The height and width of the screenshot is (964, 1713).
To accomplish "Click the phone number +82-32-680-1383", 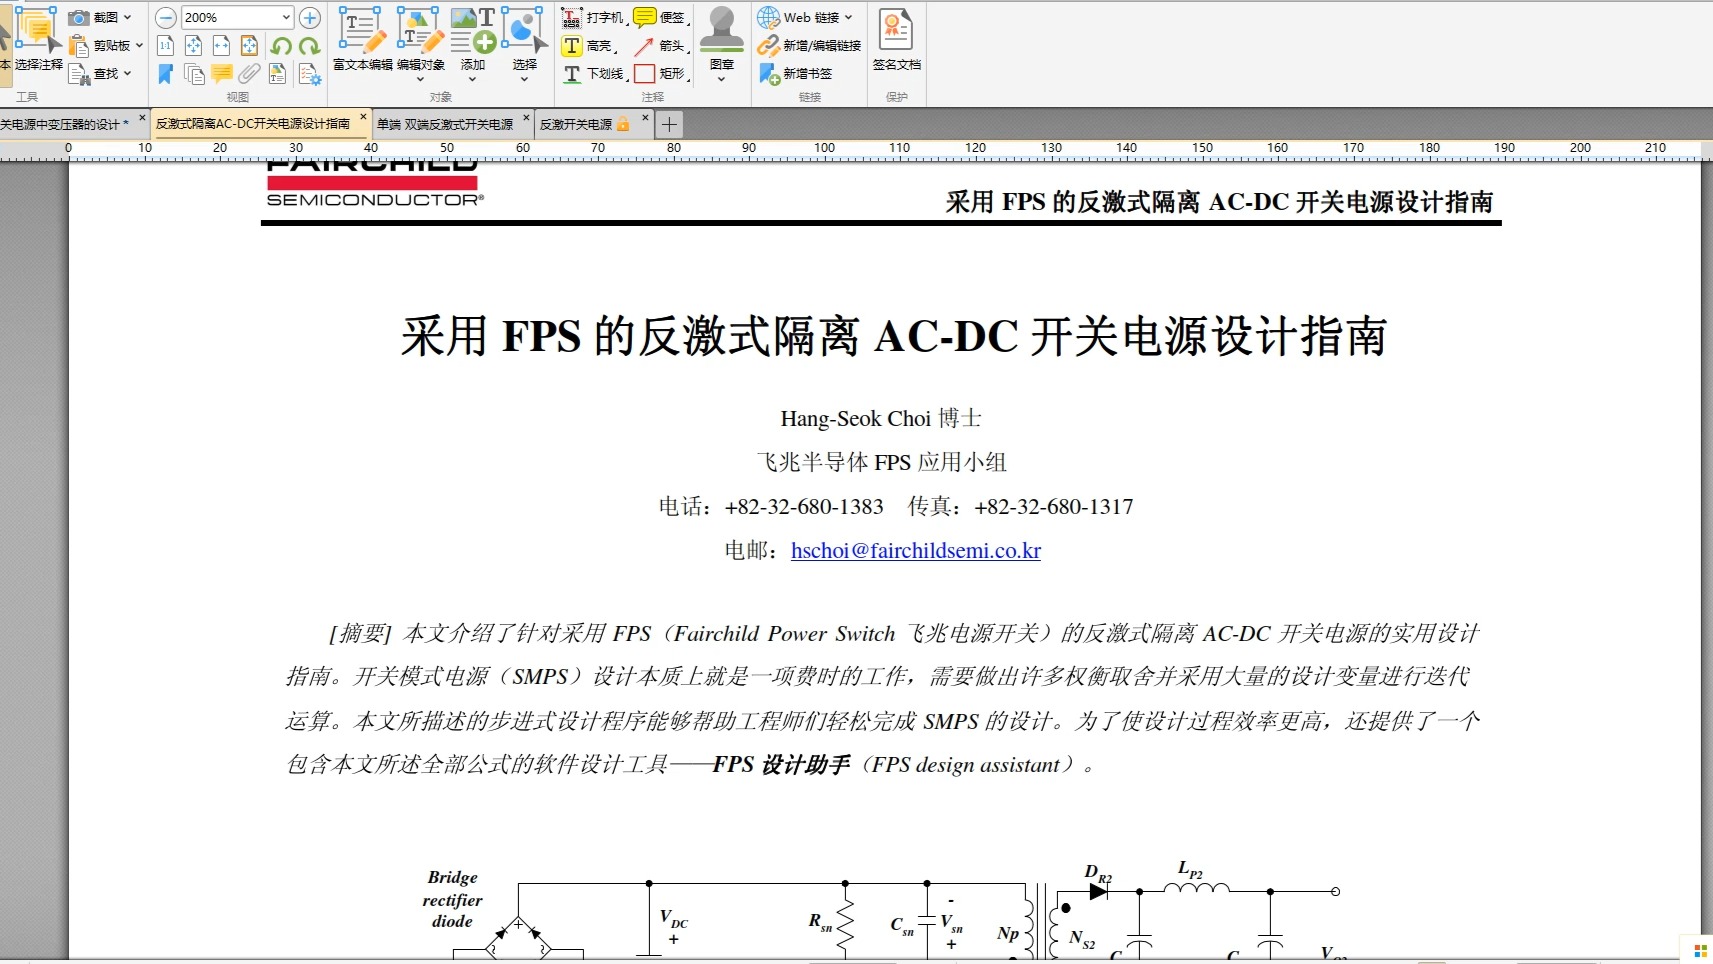I will [804, 507].
